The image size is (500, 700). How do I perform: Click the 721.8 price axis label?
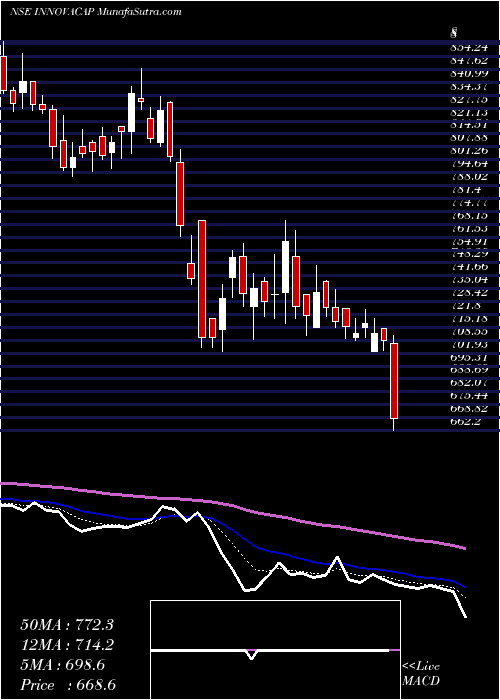tap(465, 307)
